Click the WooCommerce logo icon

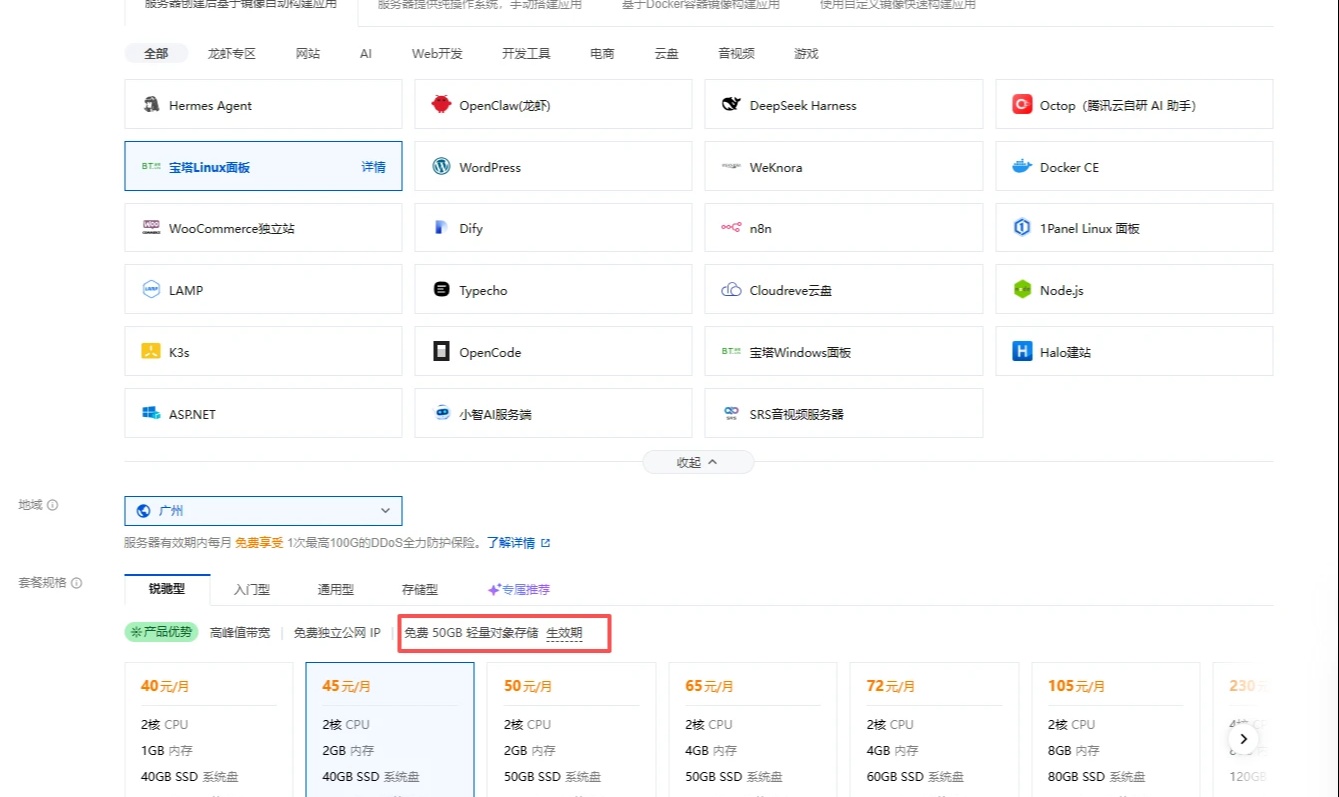[x=151, y=228]
